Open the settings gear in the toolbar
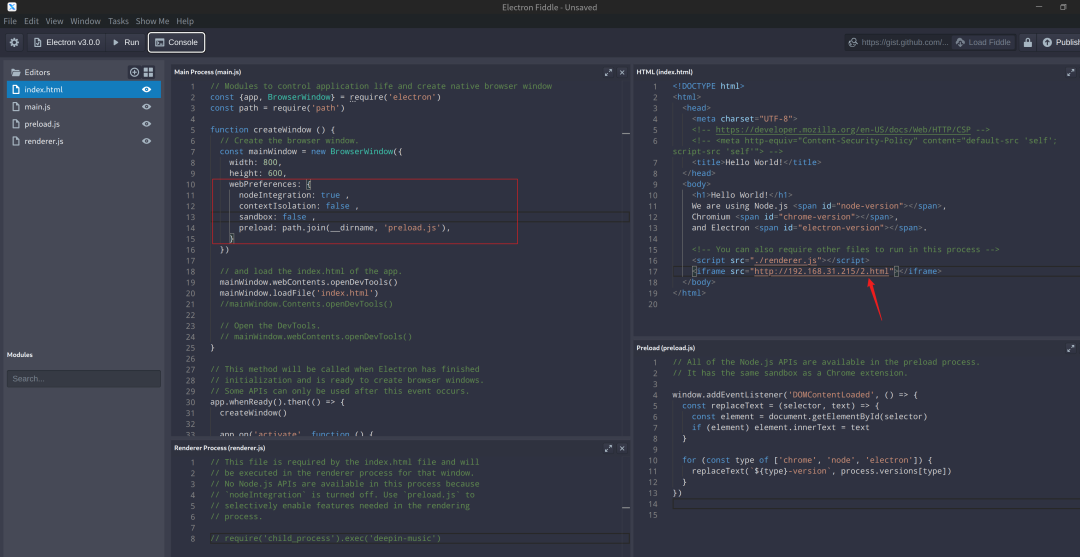The height and width of the screenshot is (557, 1080). (14, 42)
